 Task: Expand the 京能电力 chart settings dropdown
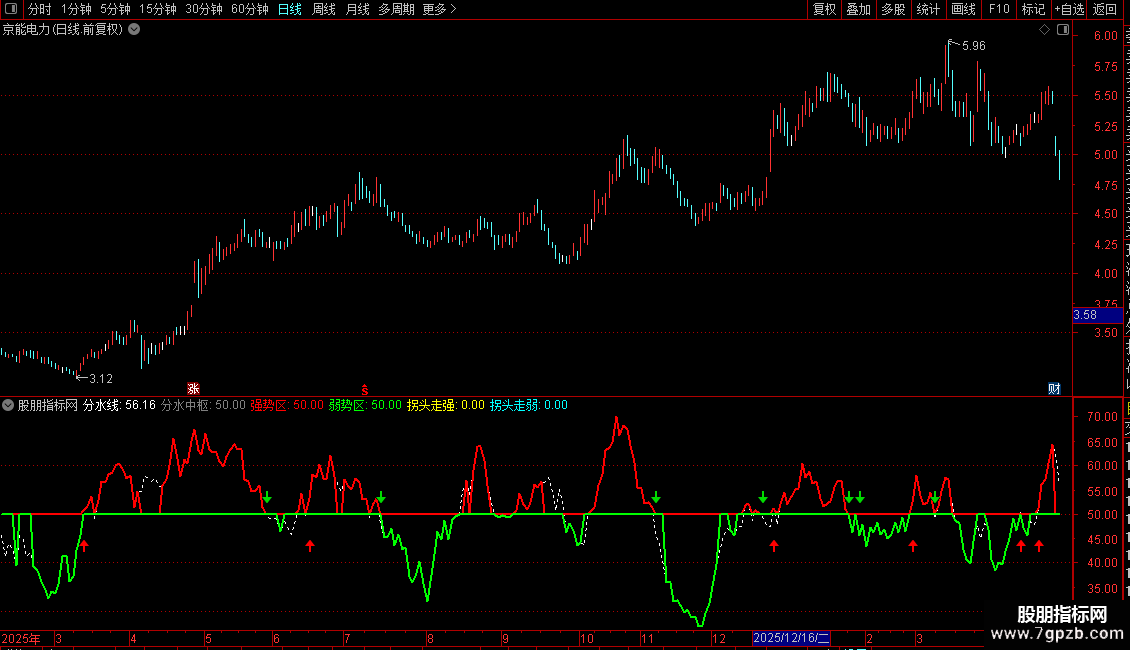coord(134,30)
